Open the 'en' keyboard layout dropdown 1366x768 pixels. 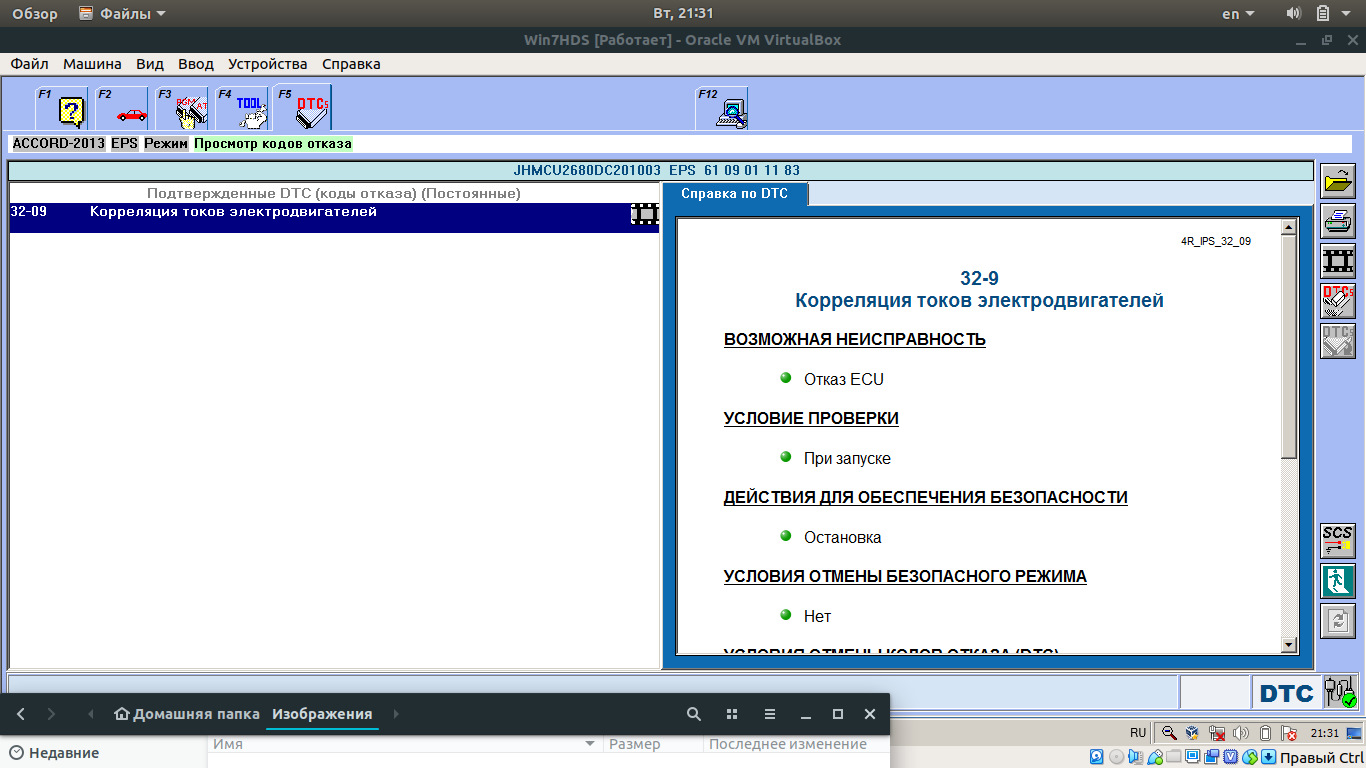(x=1238, y=14)
